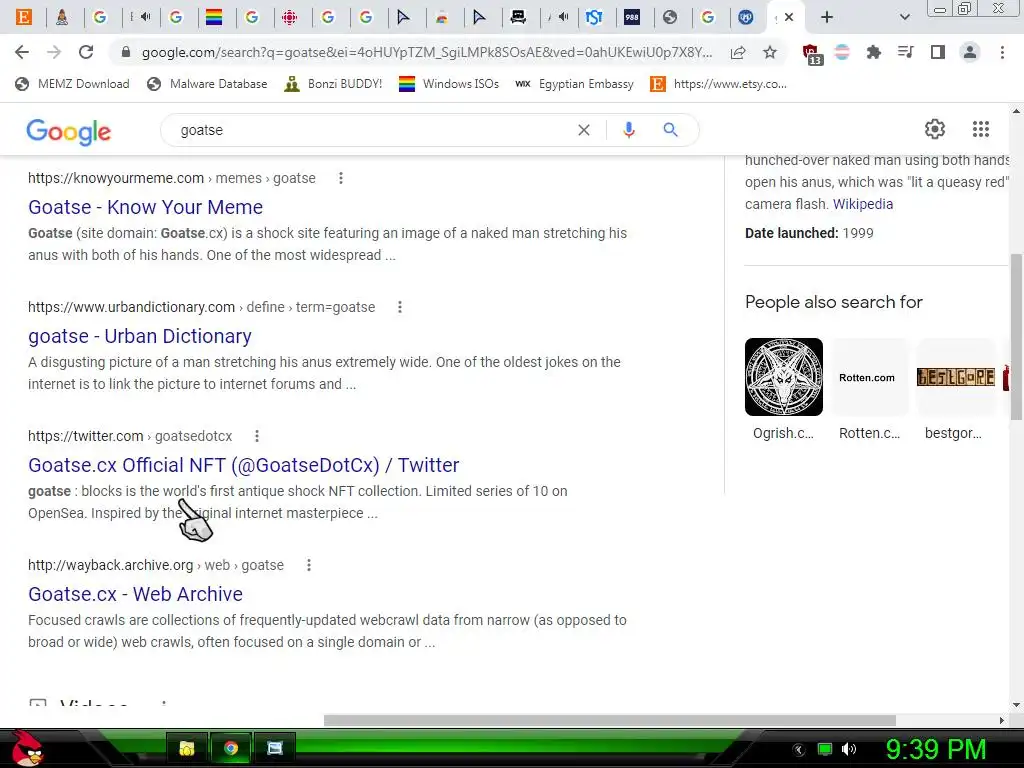Click the scroll-right arrow on horizontal scrollbar

tap(1002, 720)
